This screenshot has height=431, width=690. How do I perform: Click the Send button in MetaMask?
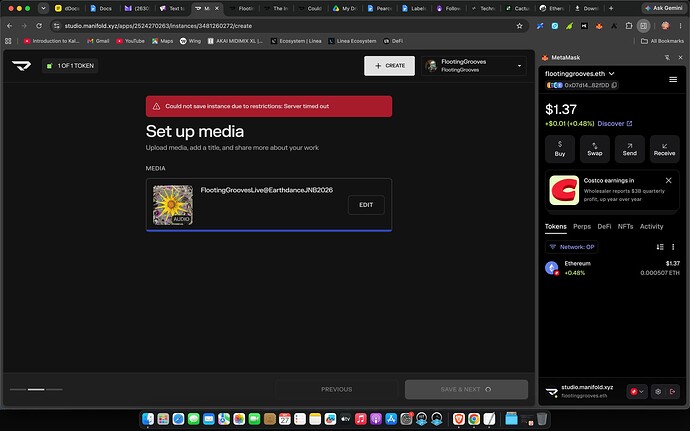[x=630, y=149]
